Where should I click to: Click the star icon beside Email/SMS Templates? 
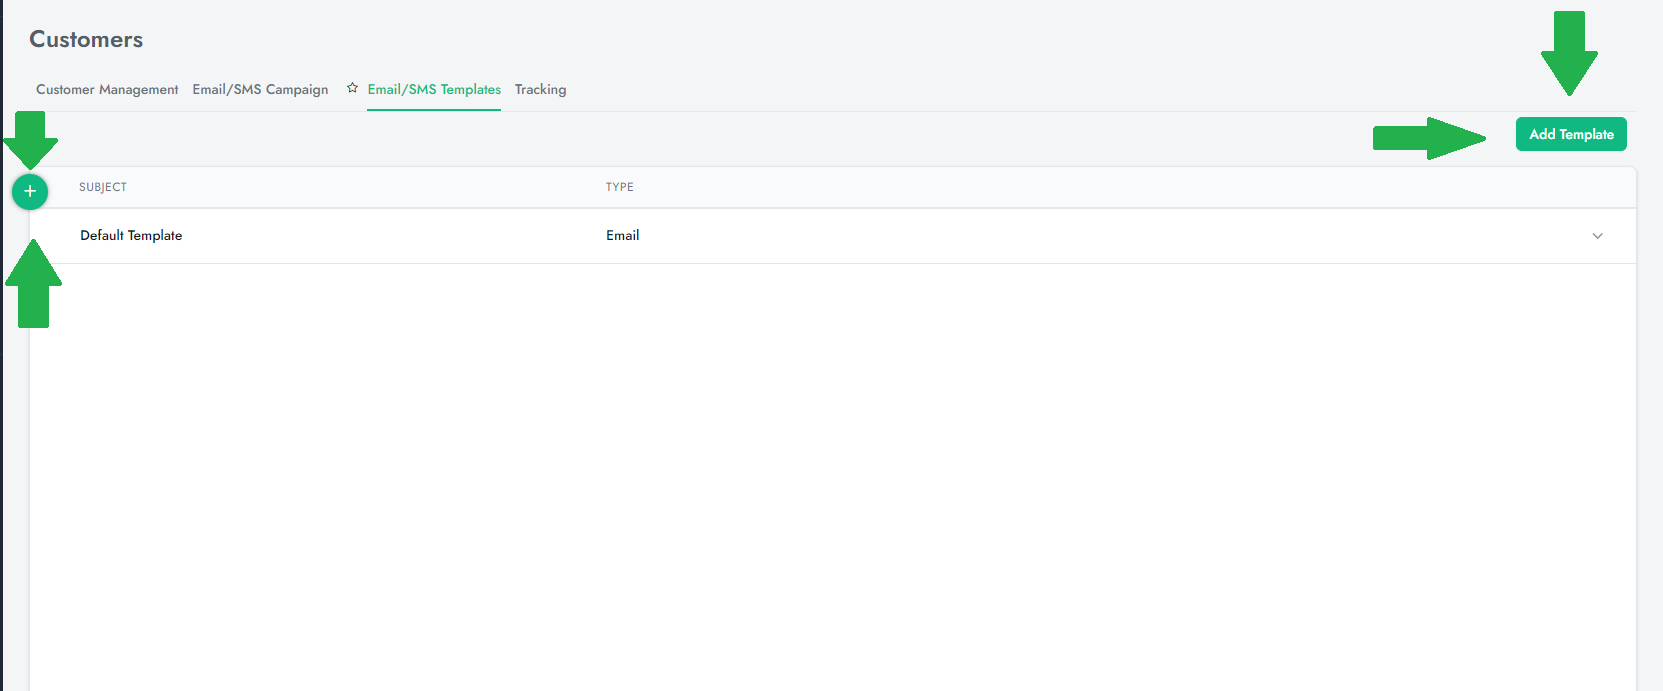point(352,88)
